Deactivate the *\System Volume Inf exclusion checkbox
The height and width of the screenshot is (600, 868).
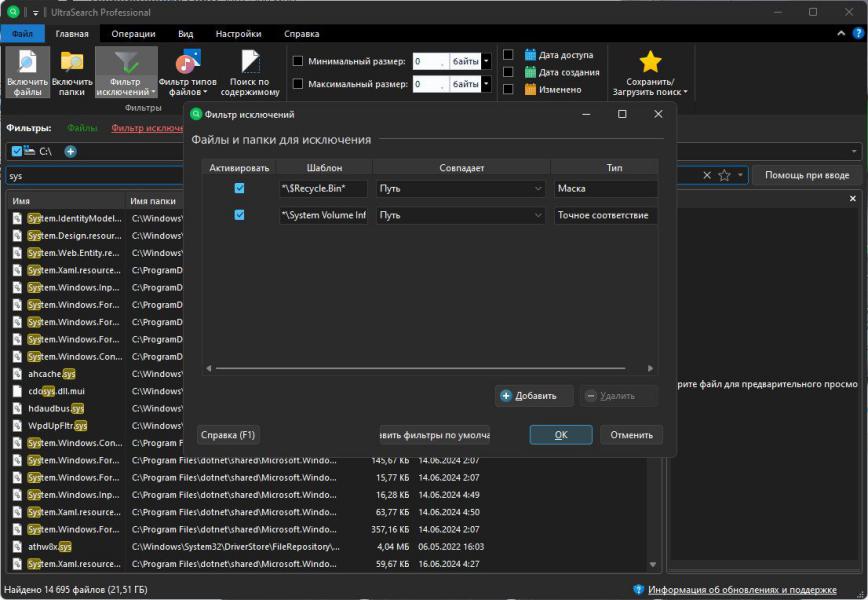tap(239, 215)
